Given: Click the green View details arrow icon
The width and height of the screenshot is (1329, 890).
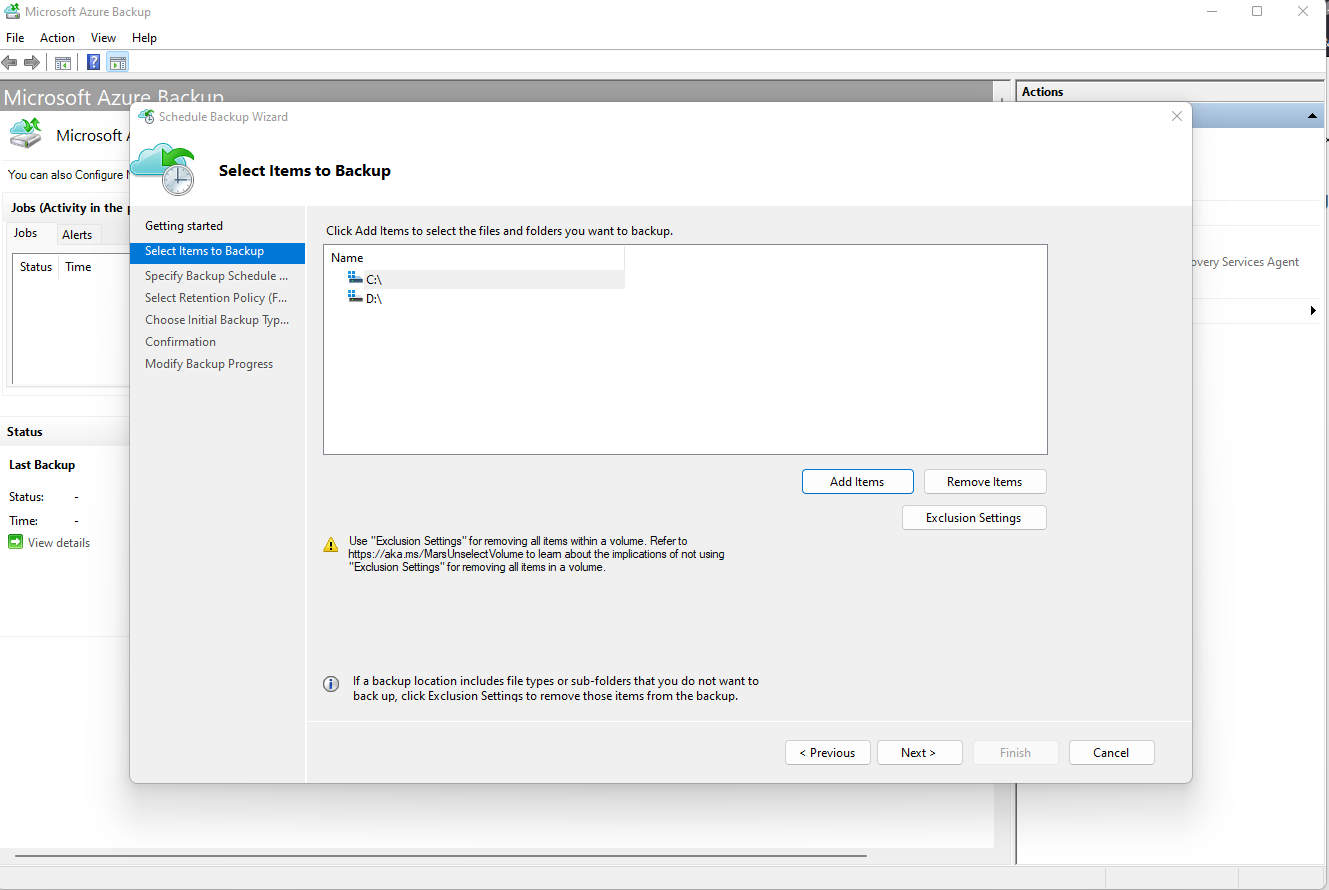Looking at the screenshot, I should point(15,542).
